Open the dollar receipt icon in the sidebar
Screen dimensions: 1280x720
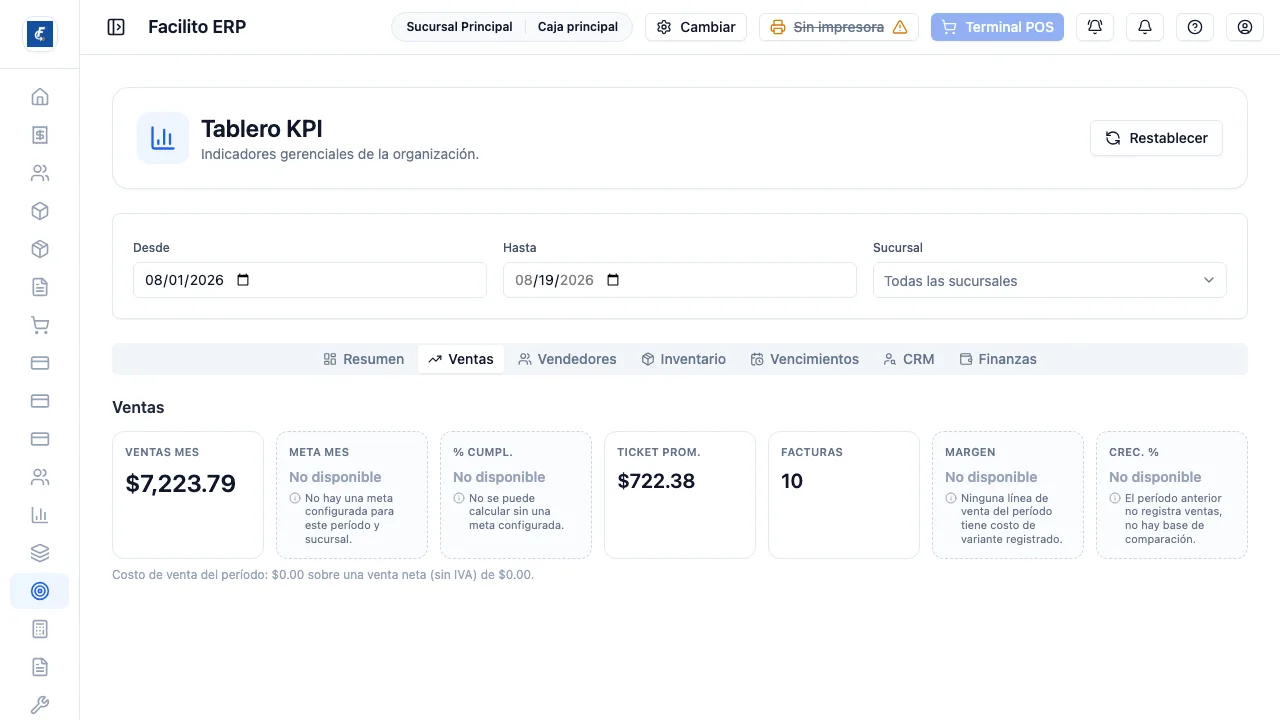coord(40,135)
